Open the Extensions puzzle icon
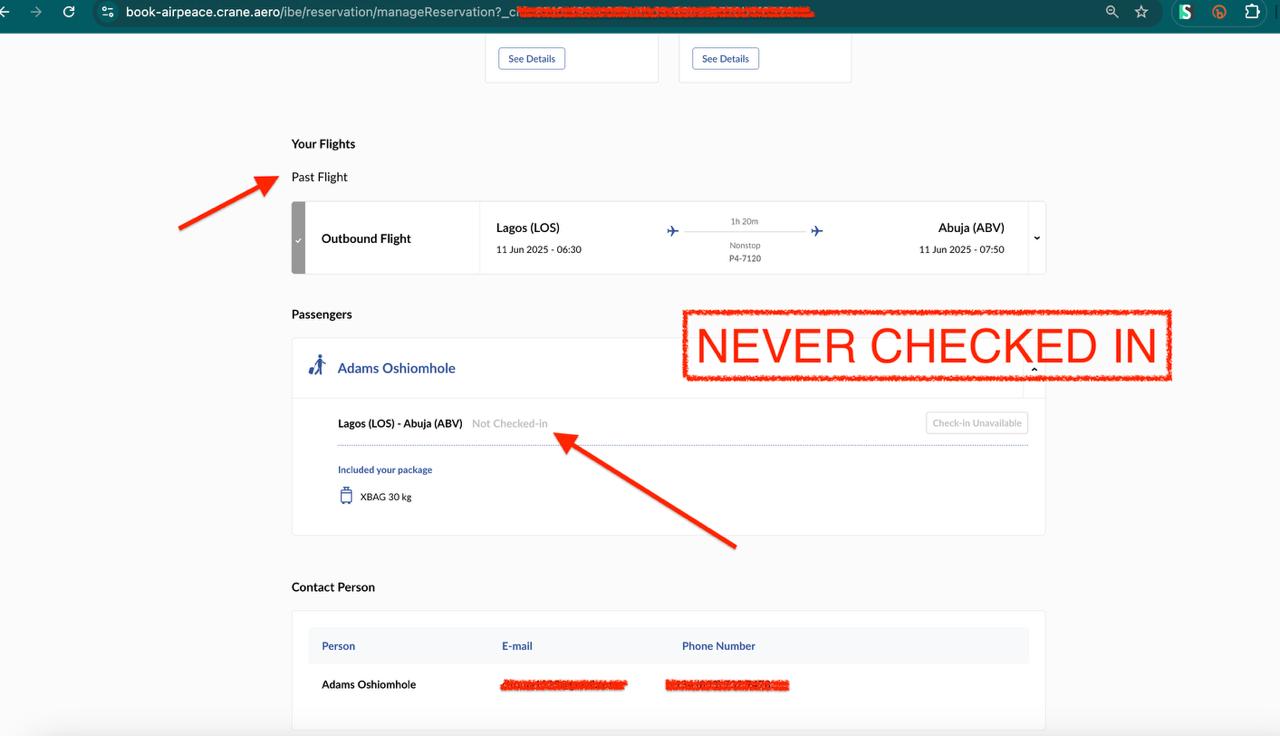This screenshot has width=1280, height=736. point(1252,12)
